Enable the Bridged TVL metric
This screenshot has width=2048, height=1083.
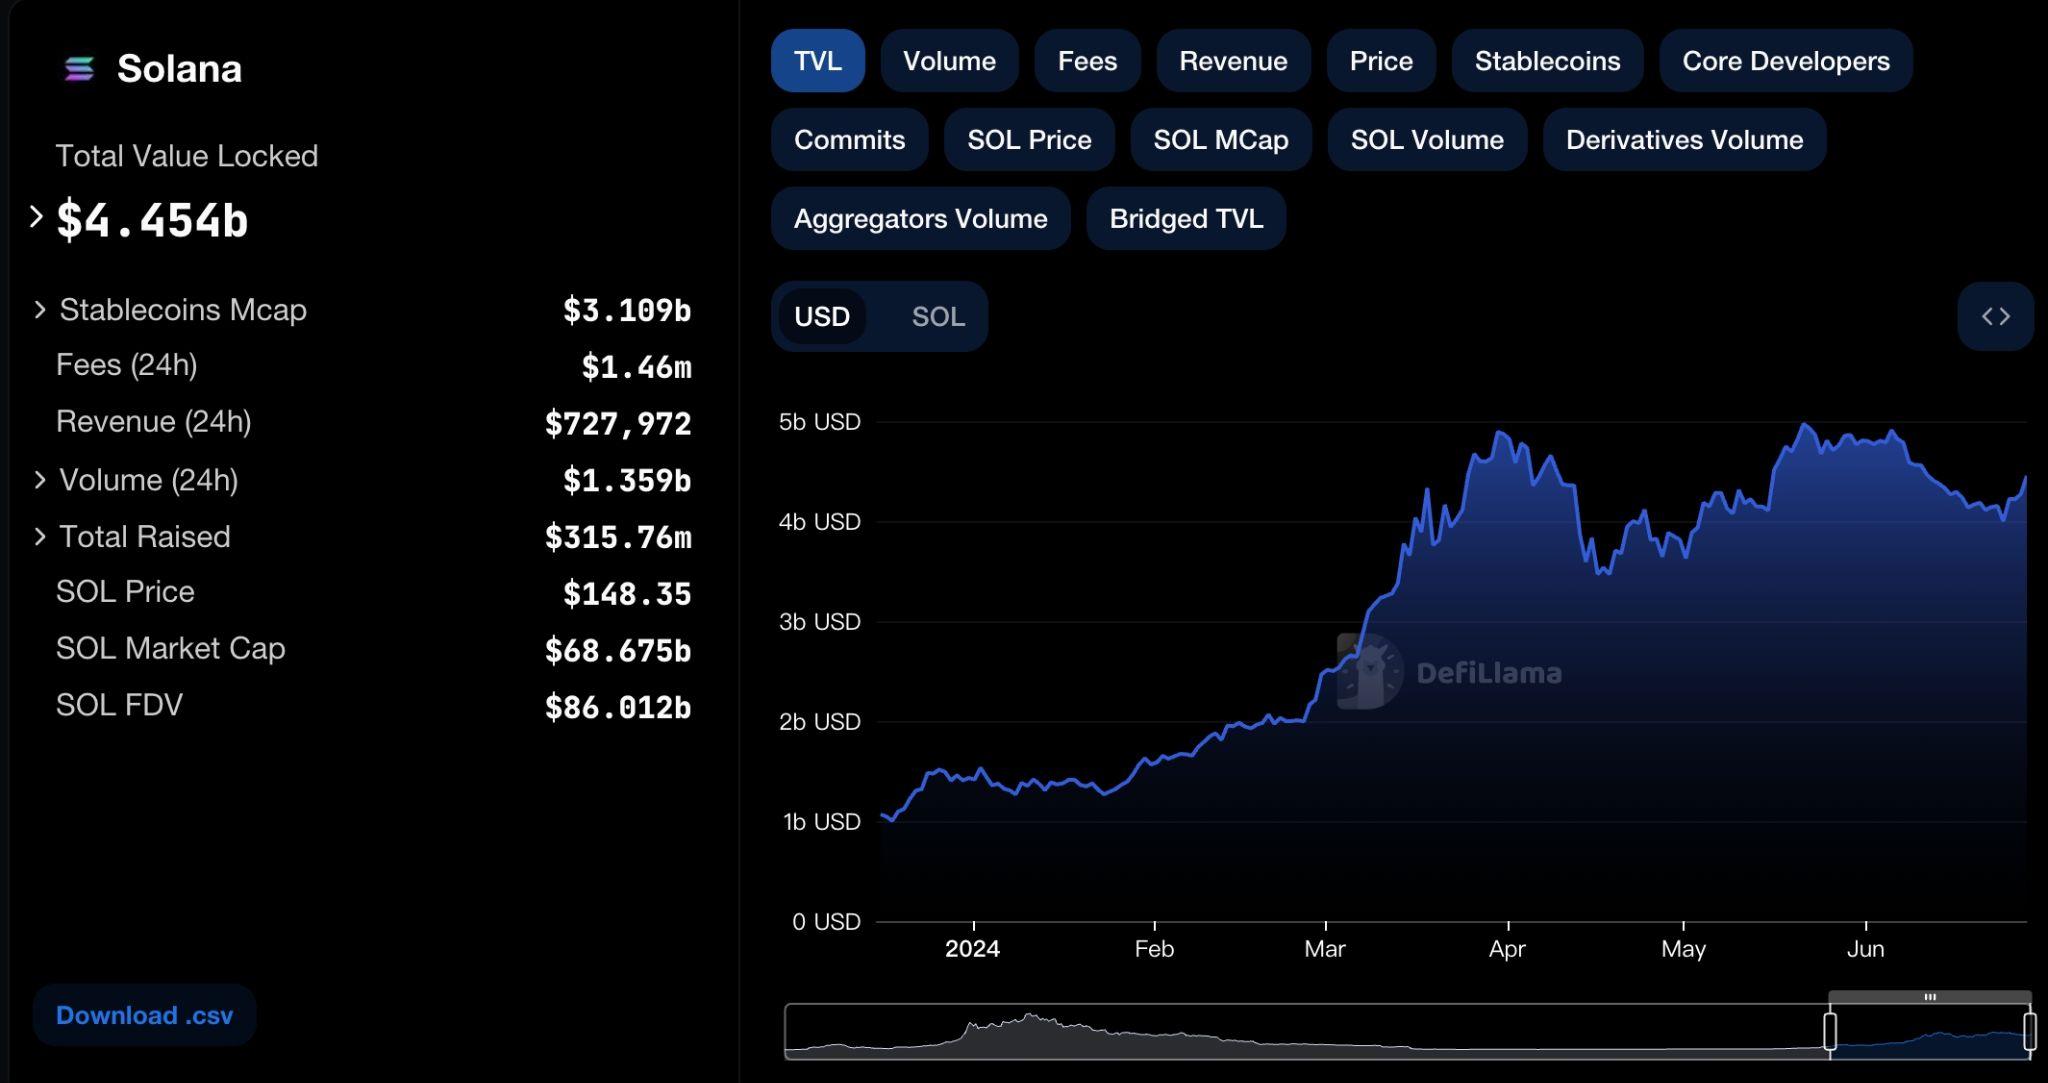point(1186,218)
